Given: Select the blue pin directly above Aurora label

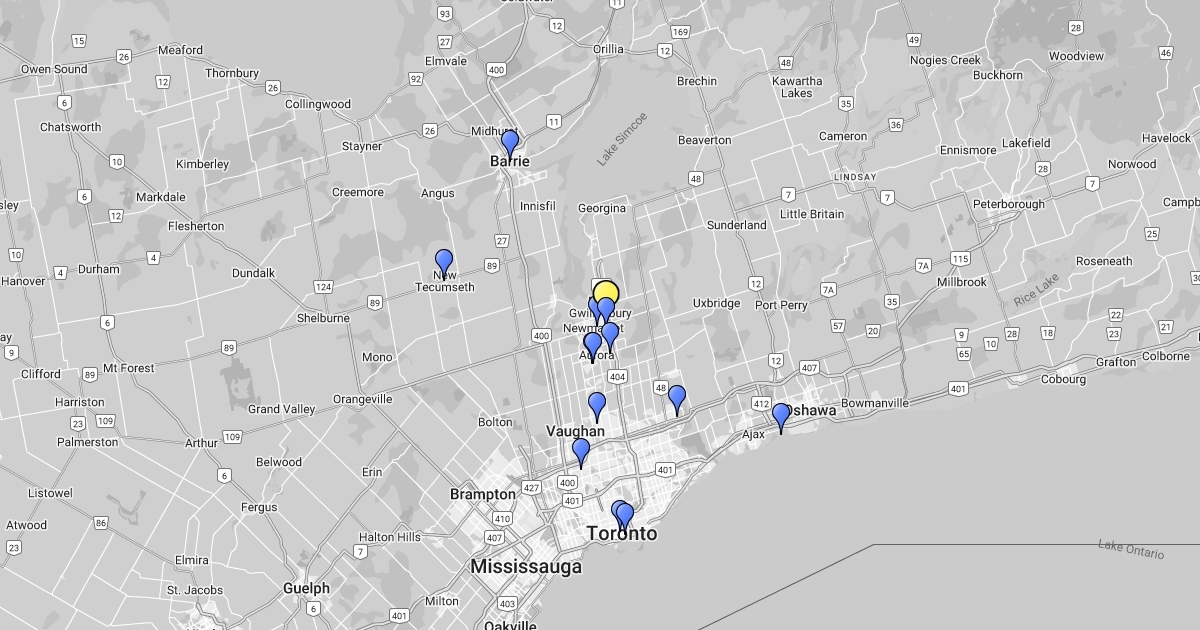Looking at the screenshot, I should (x=592, y=346).
